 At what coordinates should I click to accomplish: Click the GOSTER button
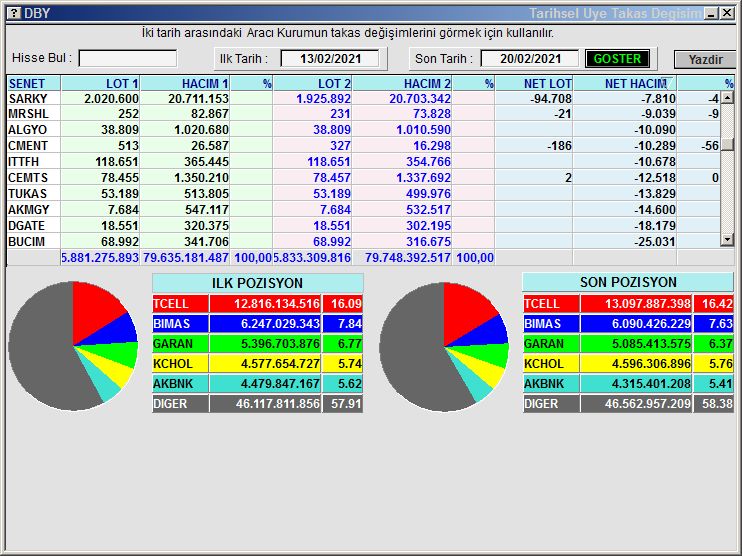(x=617, y=59)
